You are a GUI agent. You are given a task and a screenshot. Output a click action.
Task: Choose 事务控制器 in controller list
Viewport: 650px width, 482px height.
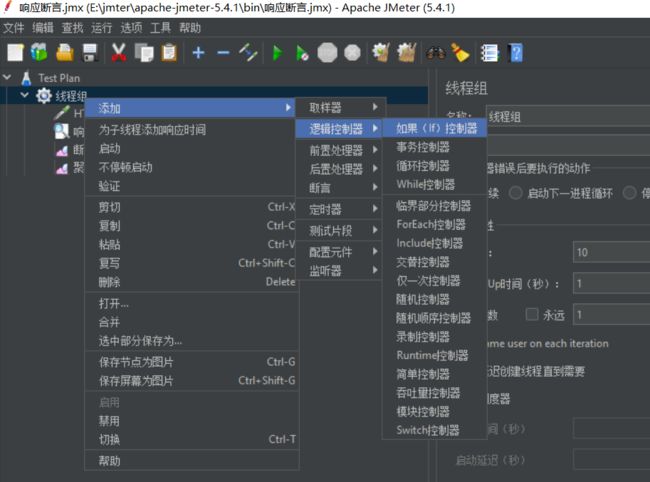coord(434,147)
